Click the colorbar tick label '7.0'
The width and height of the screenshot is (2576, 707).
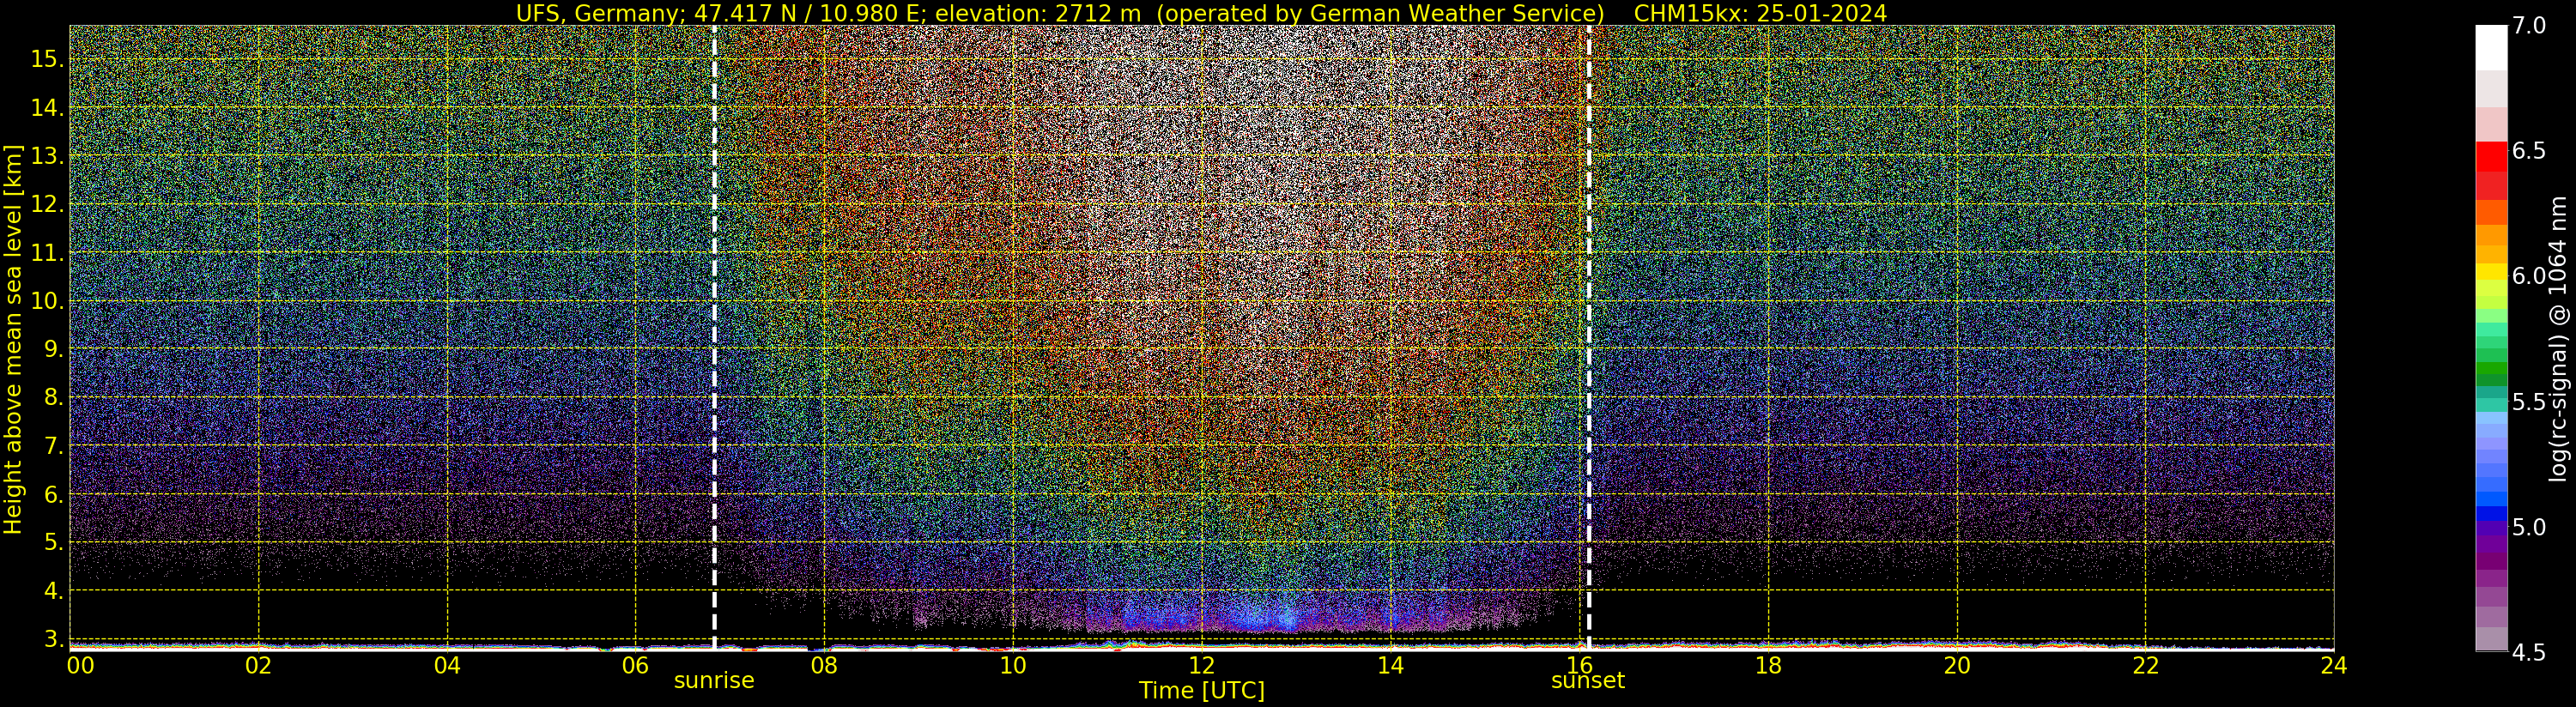[2529, 26]
